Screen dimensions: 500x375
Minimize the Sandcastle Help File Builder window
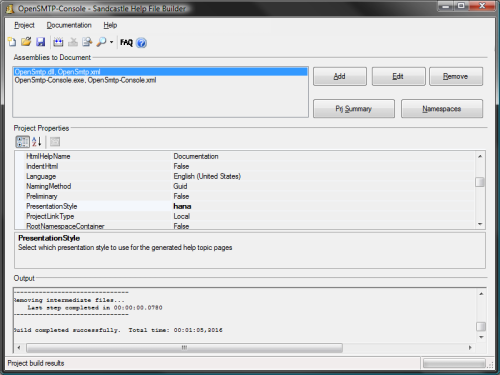coord(446,6)
